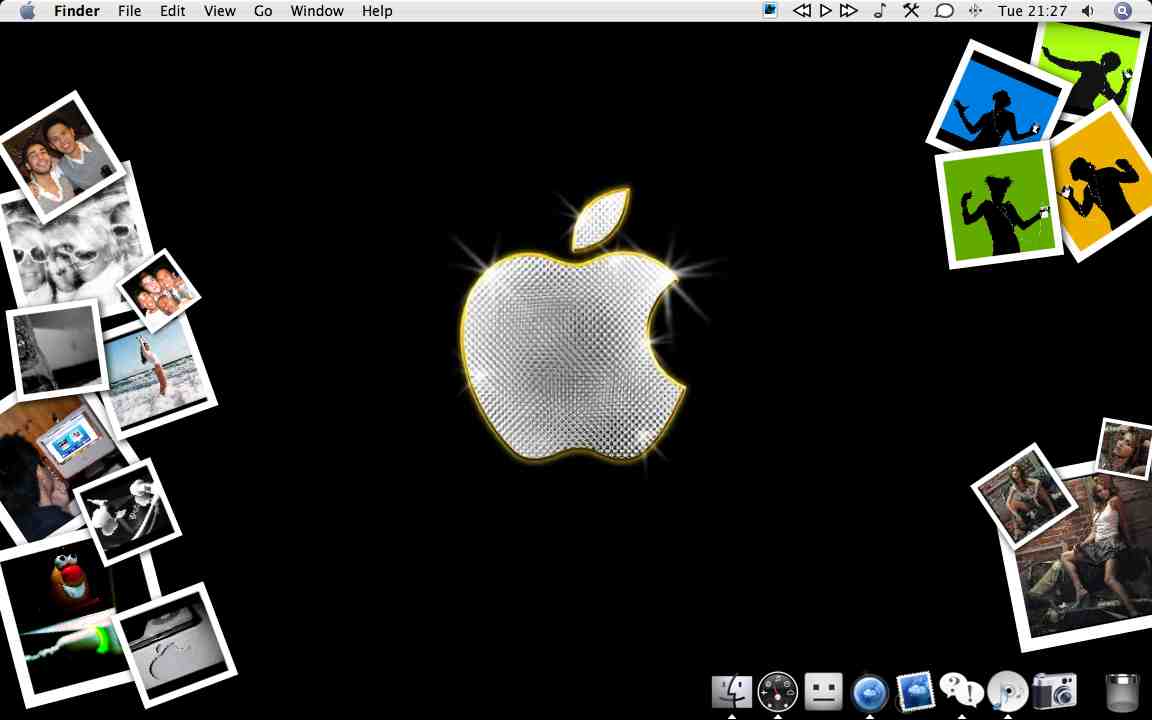Skip to next track with fast-forward icon
This screenshot has width=1152, height=720.
849,10
